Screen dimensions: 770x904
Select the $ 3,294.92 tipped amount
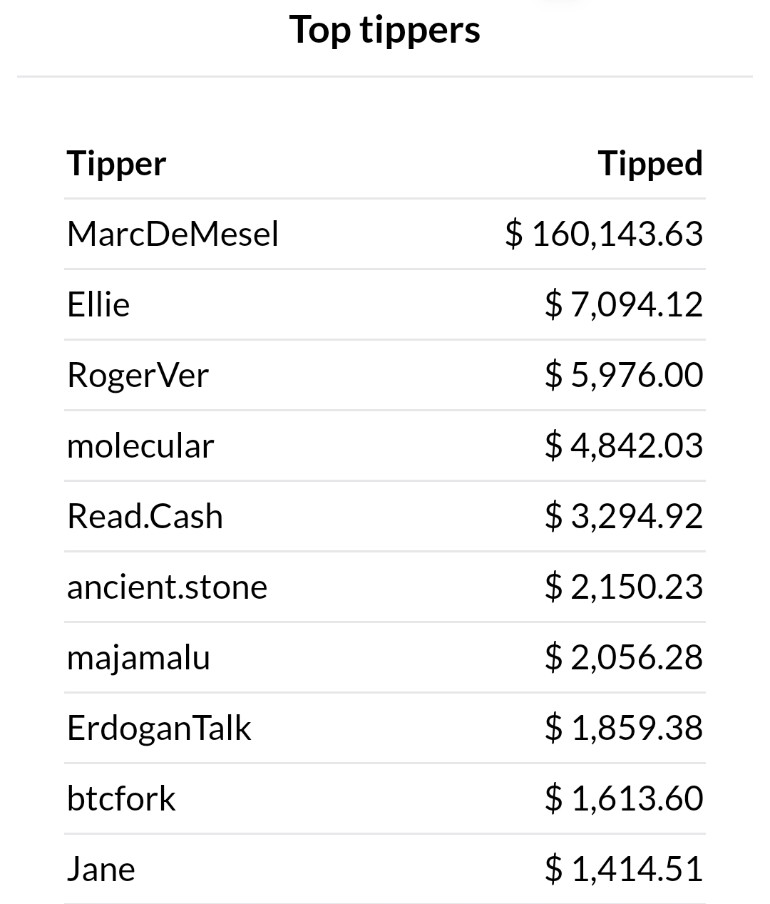[624, 516]
